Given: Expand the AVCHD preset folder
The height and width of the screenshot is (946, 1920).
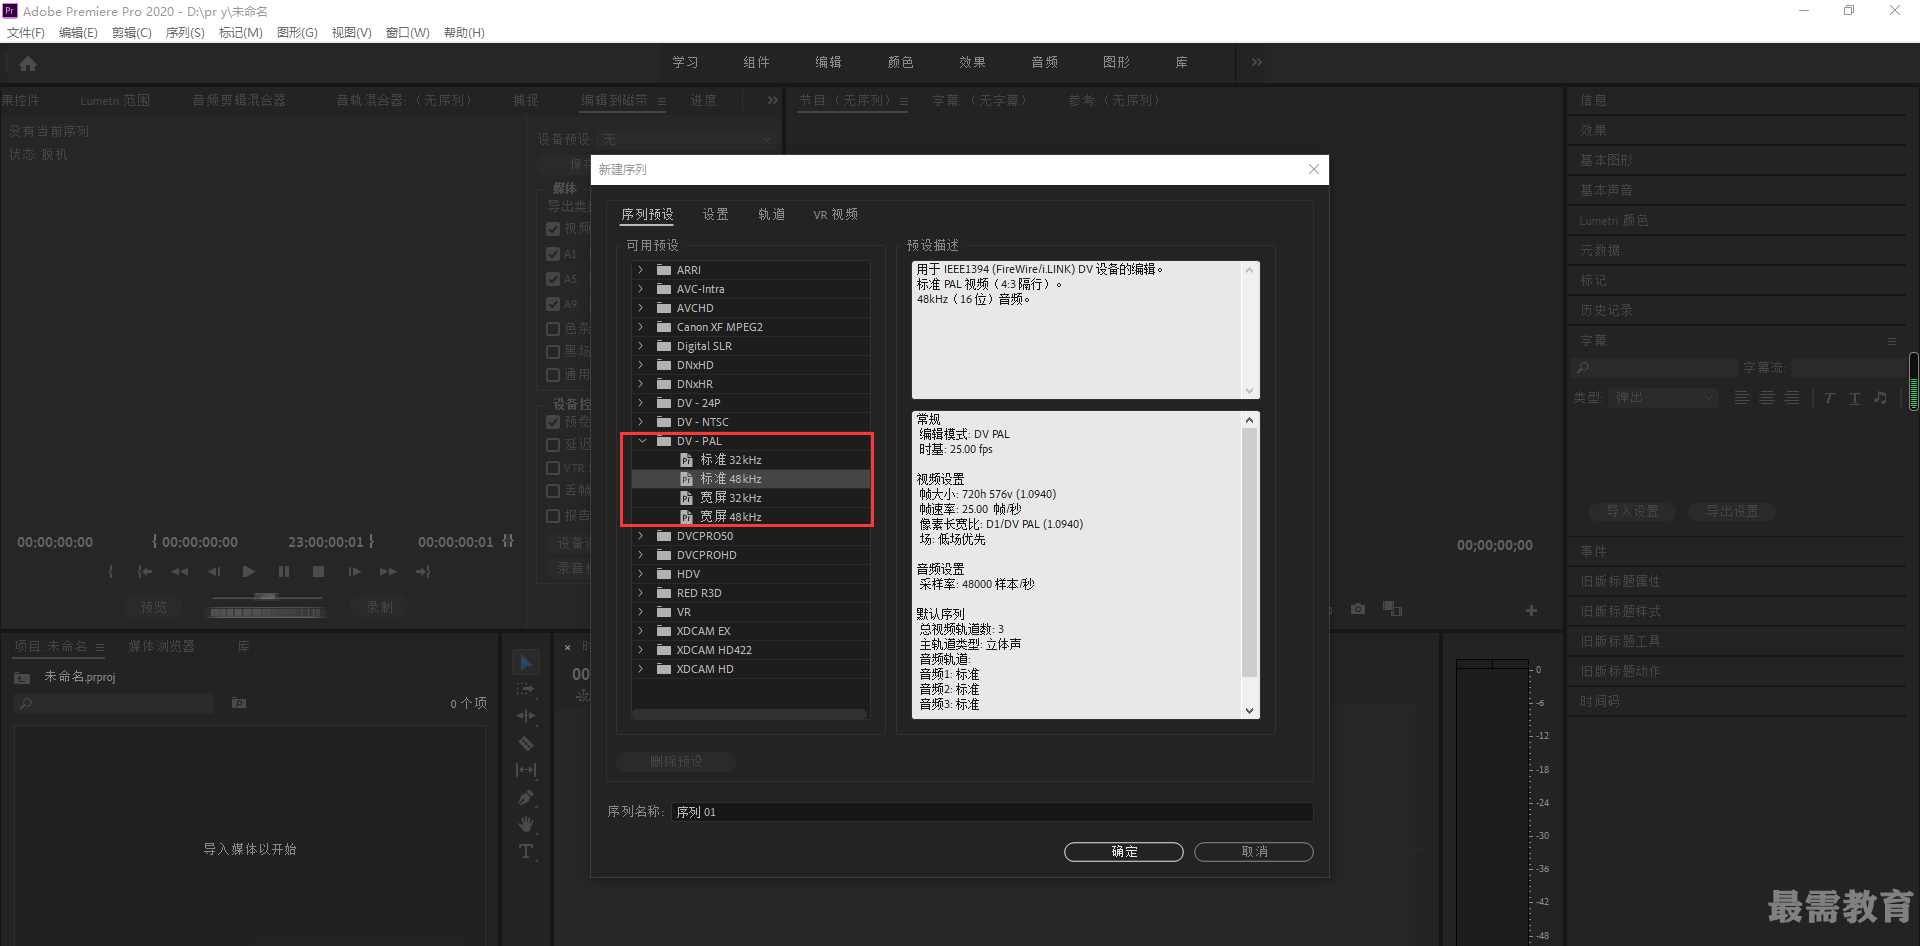Looking at the screenshot, I should [641, 308].
